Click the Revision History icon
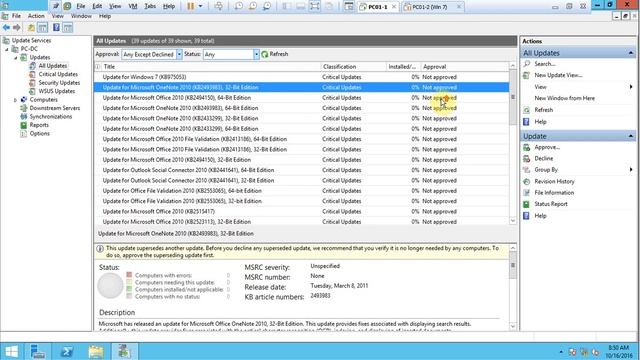The height and width of the screenshot is (360, 640). (x=527, y=181)
